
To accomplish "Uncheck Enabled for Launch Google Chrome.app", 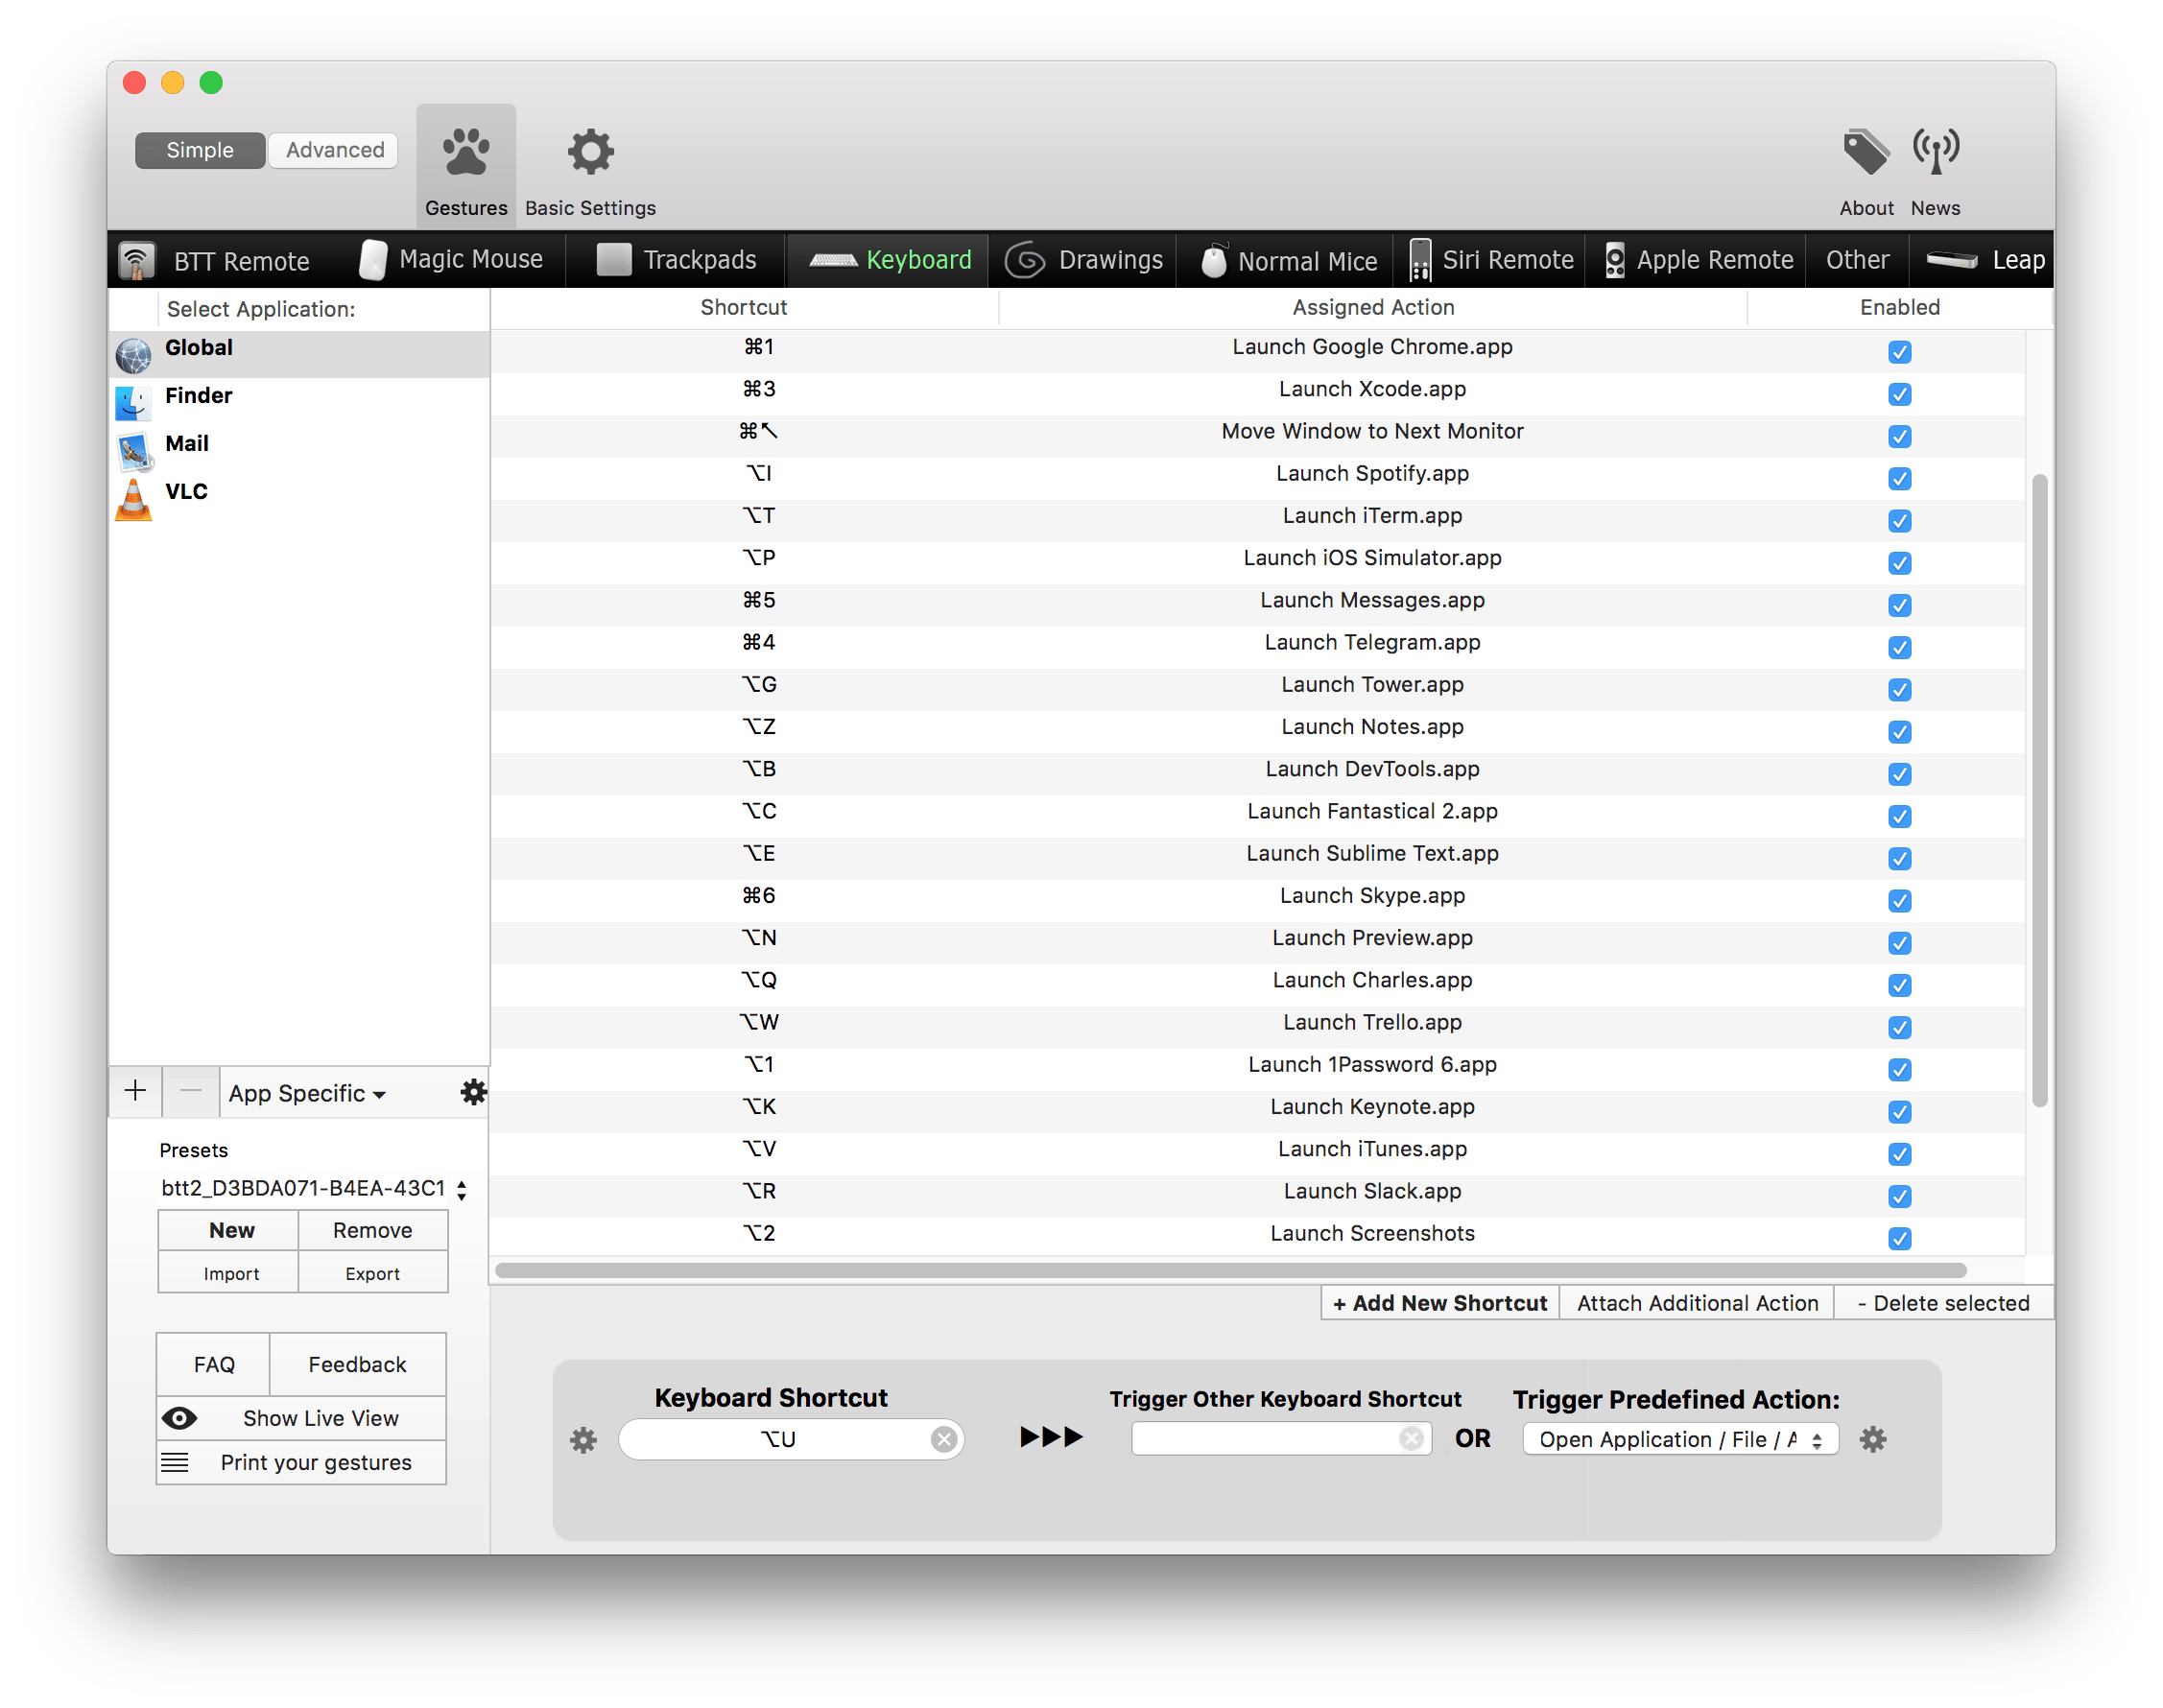I will pyautogui.click(x=1899, y=352).
